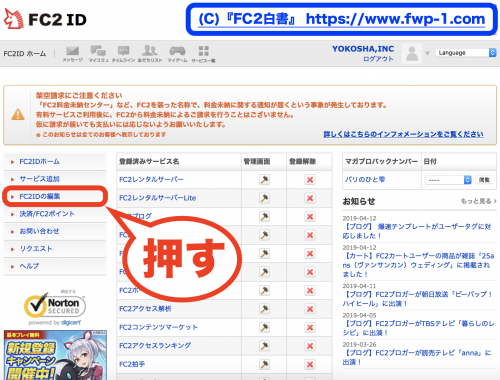Click the 閲覧 button
The width and height of the screenshot is (500, 380).
click(484, 180)
